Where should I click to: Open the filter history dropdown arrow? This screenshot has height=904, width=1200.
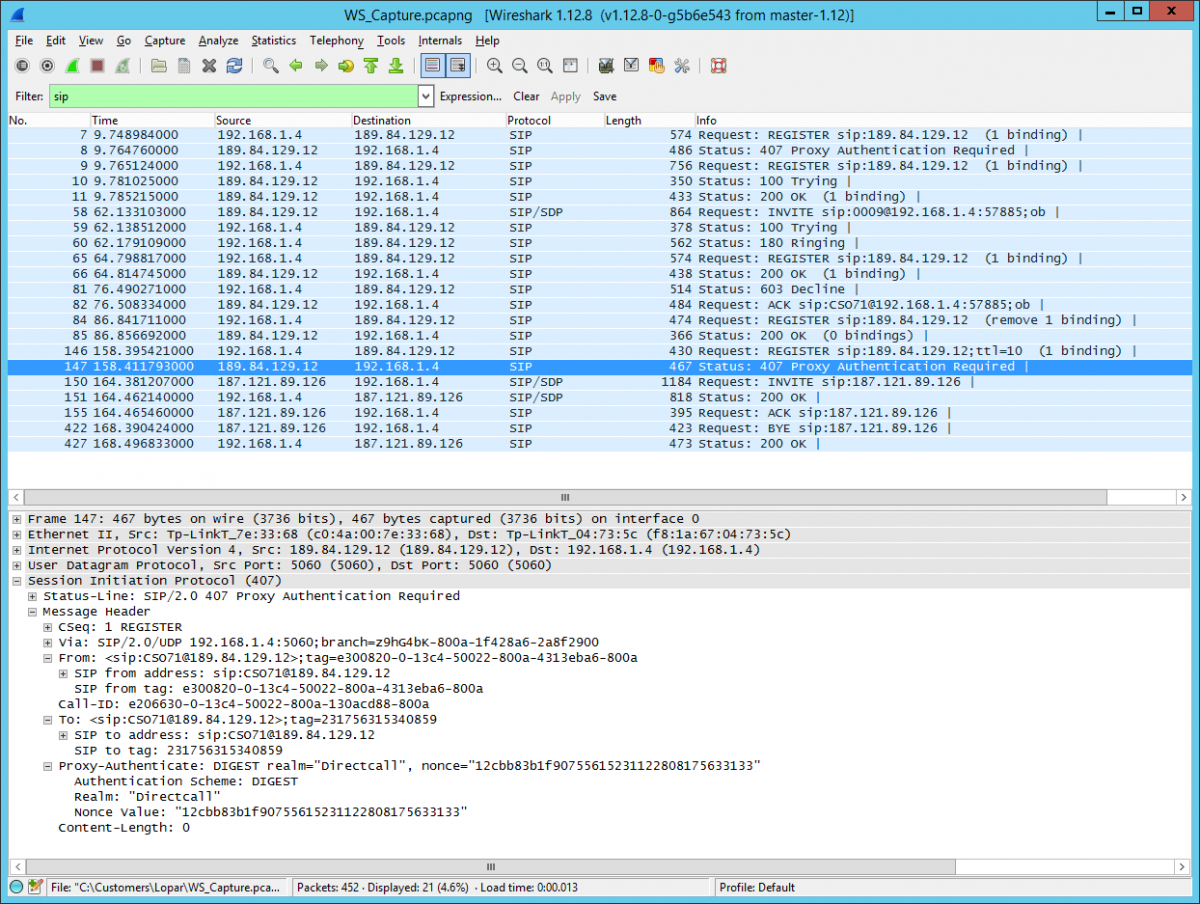point(425,97)
